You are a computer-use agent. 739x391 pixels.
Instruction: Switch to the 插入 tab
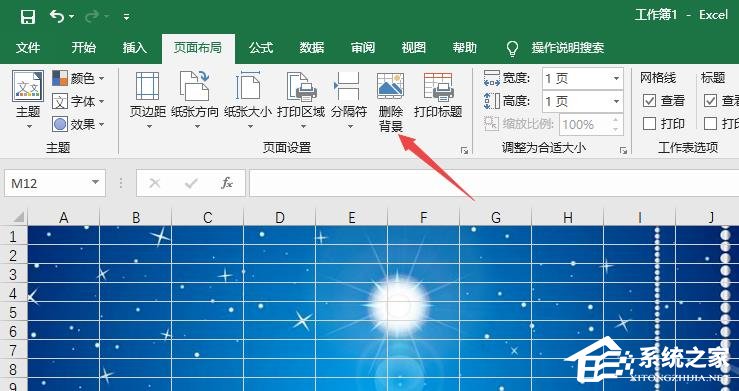pyautogui.click(x=135, y=48)
